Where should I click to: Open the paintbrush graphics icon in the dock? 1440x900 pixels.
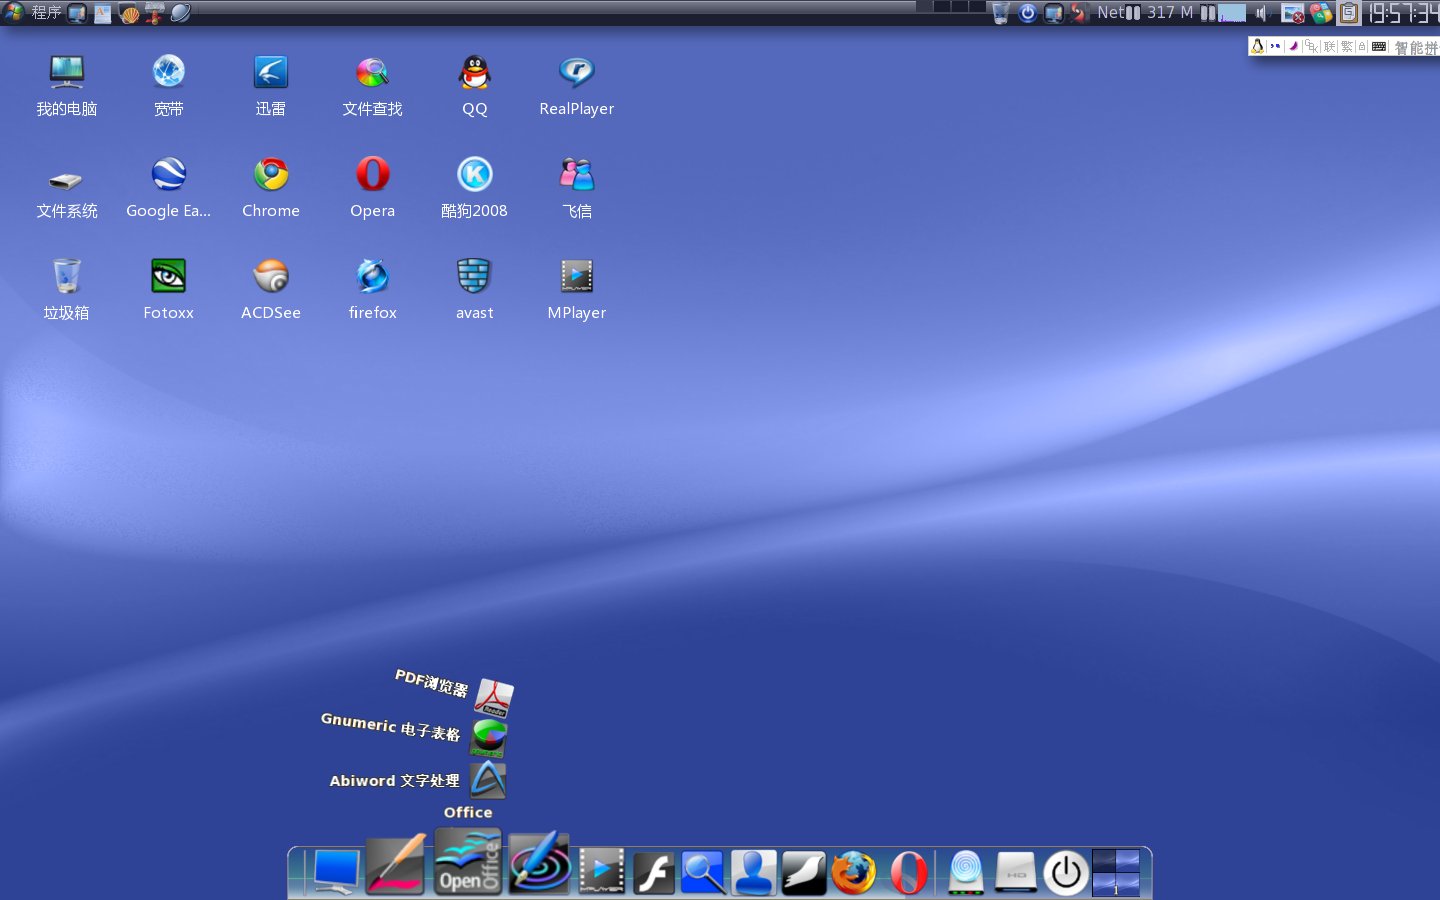[396, 866]
